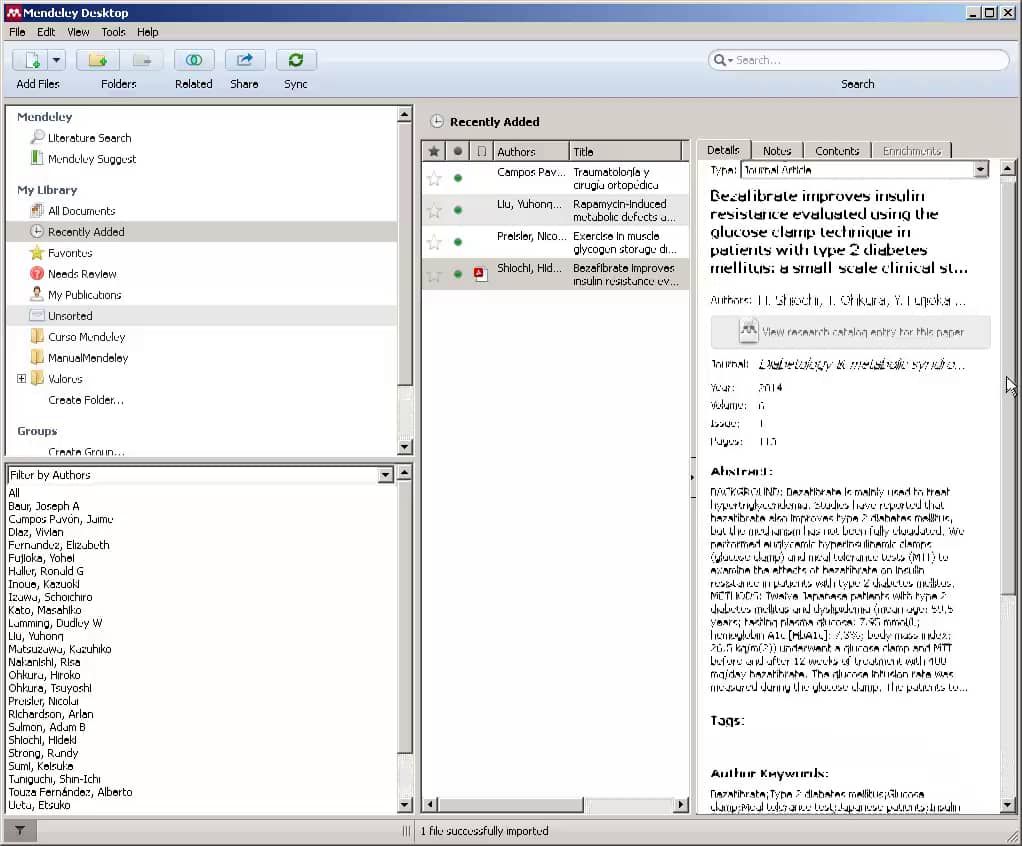This screenshot has height=846, width=1022.
Task: Open the search options magnifier dropdown
Action: pyautogui.click(x=723, y=60)
